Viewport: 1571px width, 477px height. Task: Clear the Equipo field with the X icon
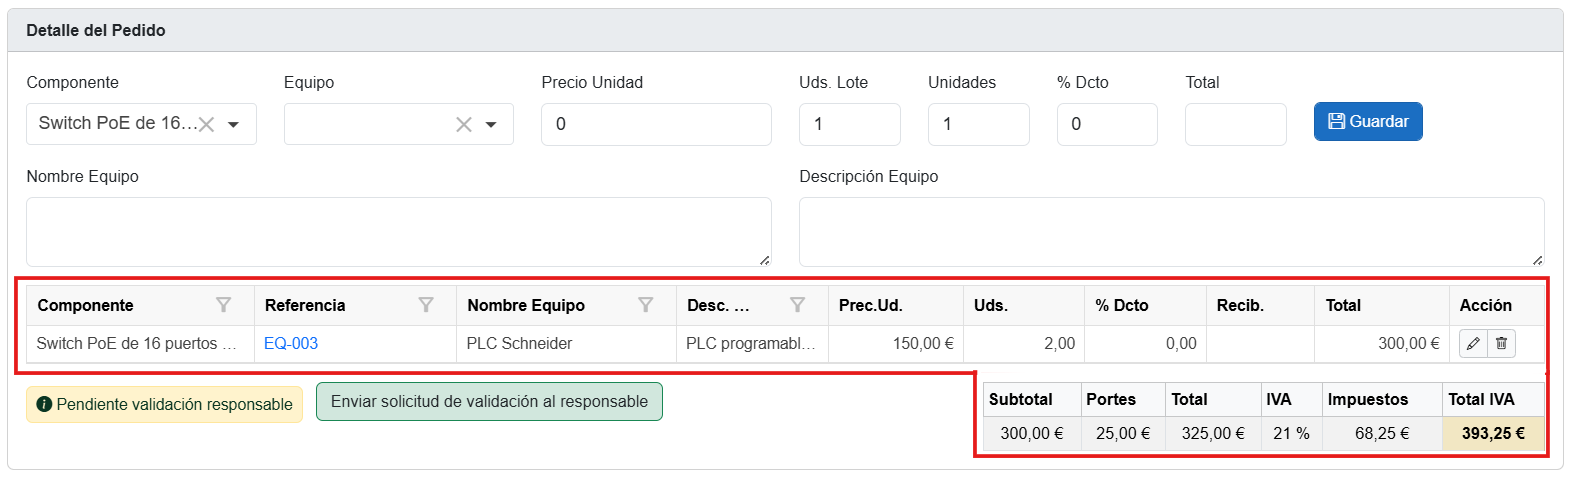[x=464, y=125]
